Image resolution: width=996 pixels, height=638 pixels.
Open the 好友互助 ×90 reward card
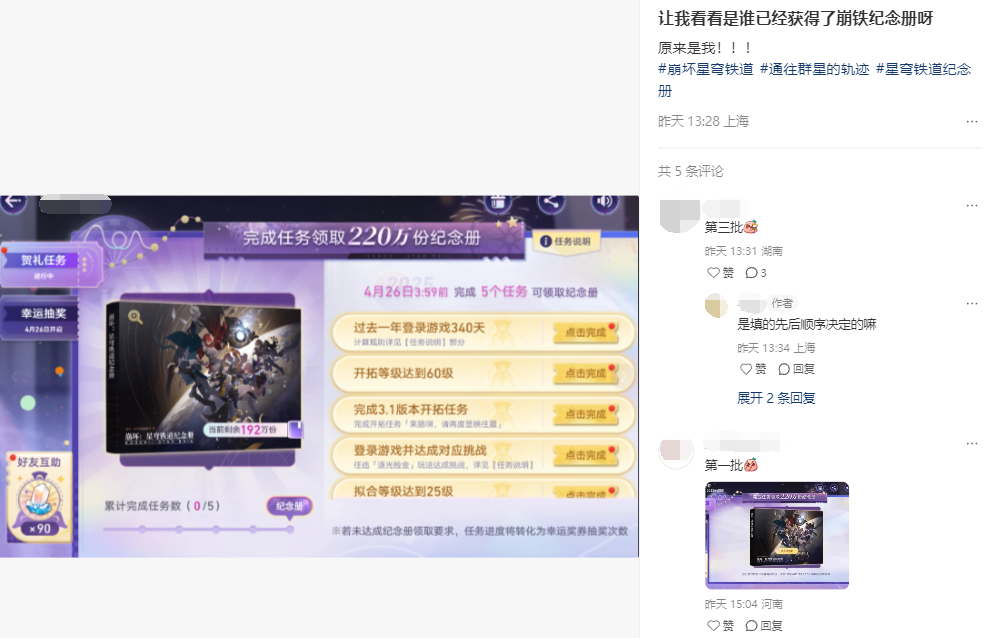[39, 496]
